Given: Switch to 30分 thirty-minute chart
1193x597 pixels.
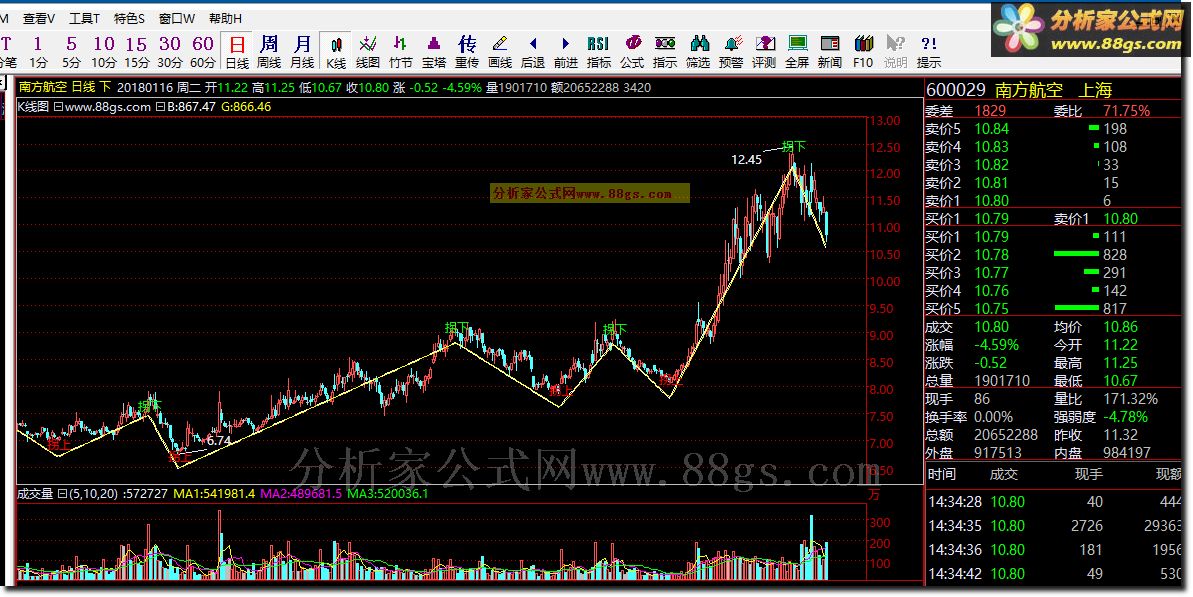Looking at the screenshot, I should 170,52.
